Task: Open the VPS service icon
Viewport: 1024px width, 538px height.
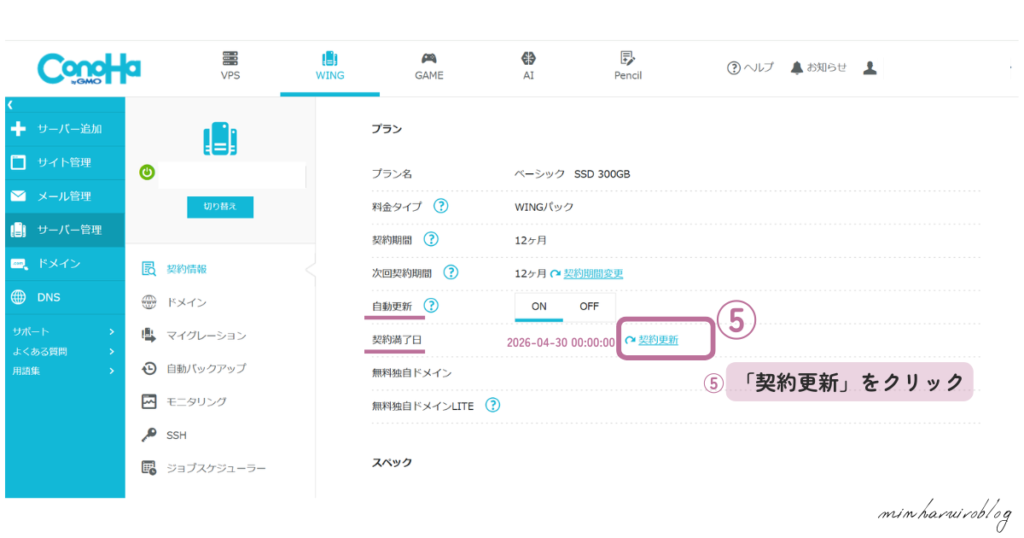Action: click(230, 60)
